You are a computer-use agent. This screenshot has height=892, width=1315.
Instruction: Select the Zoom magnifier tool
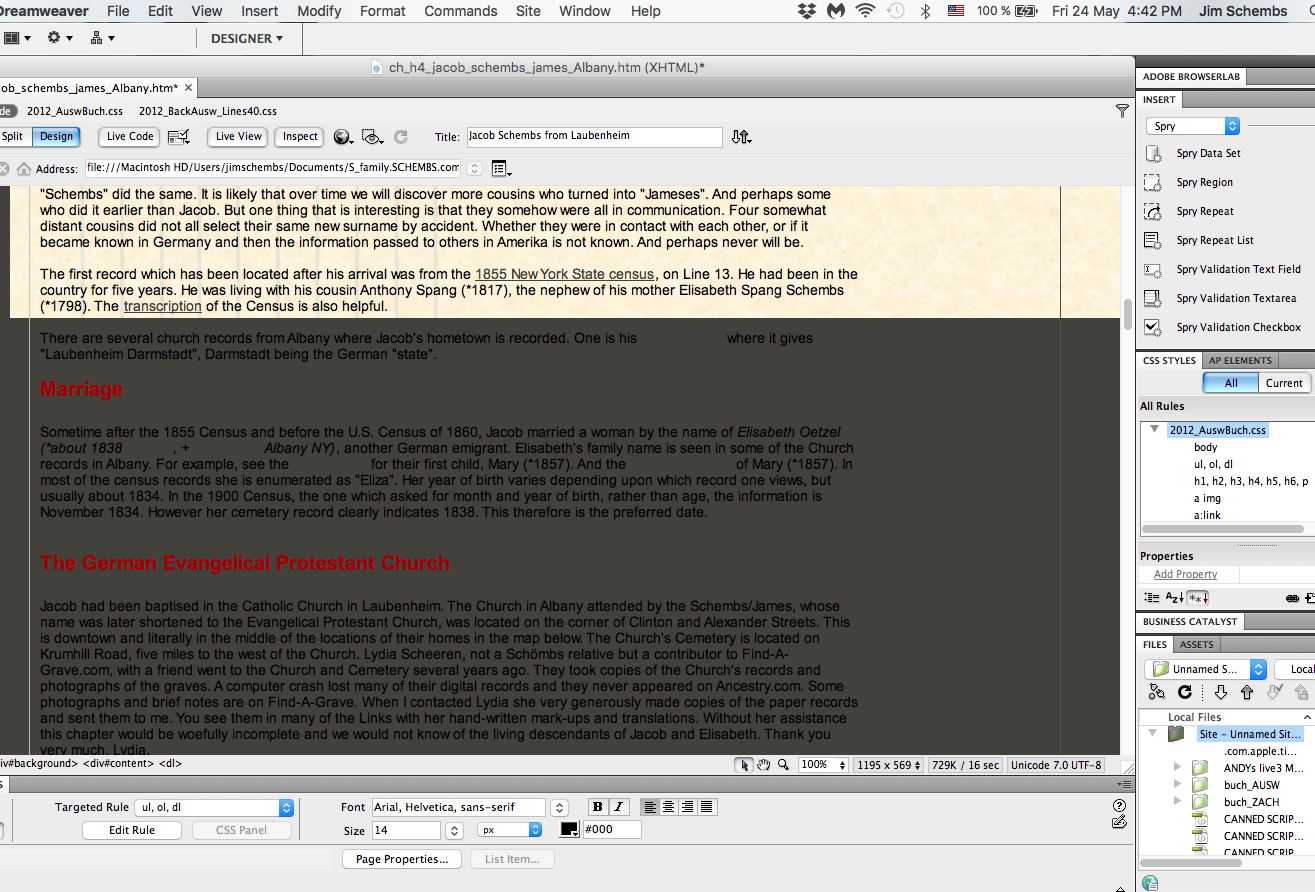783,765
